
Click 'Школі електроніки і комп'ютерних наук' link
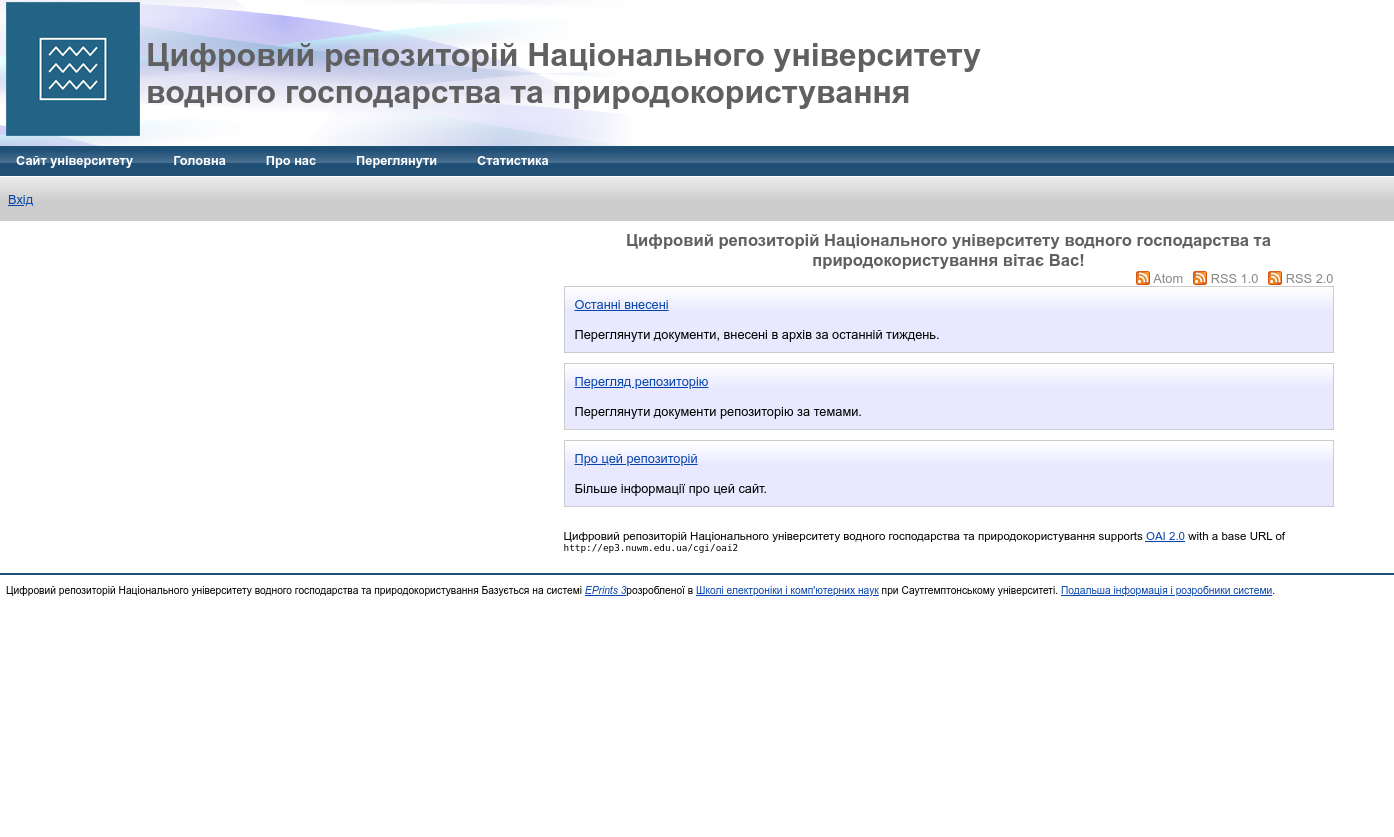787,590
